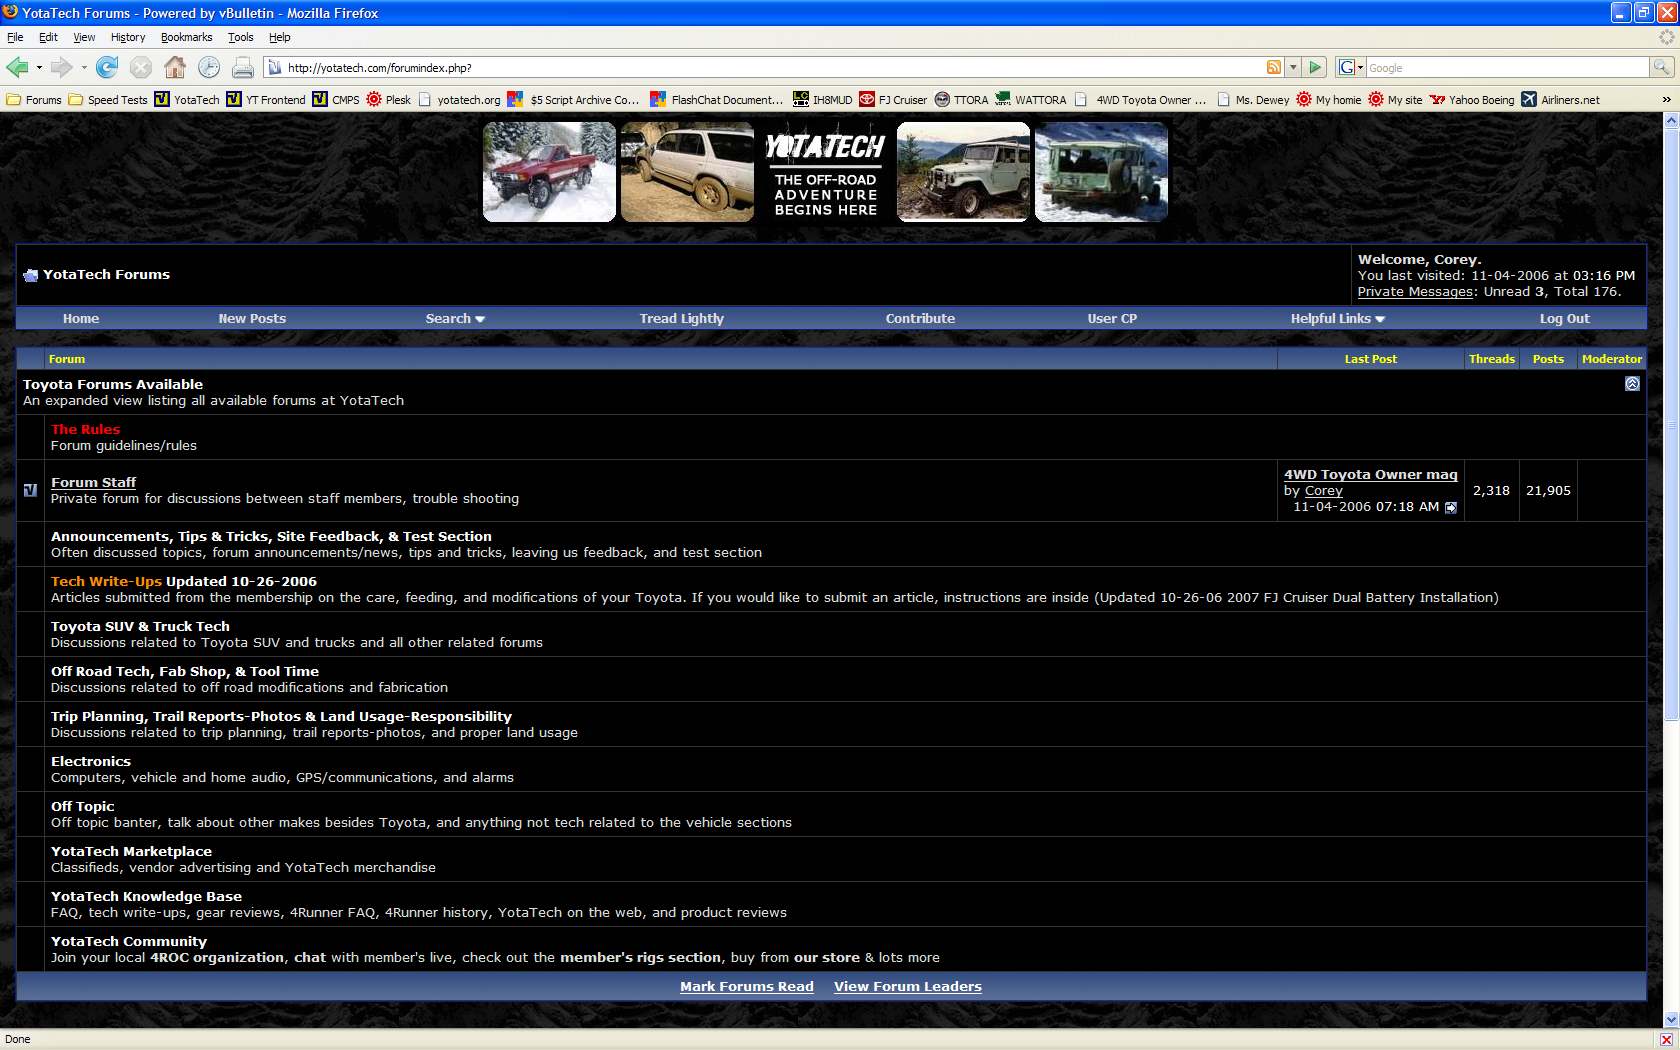This screenshot has height=1050, width=1680.
Task: Open the Forum Staff forum link
Action: 93,482
